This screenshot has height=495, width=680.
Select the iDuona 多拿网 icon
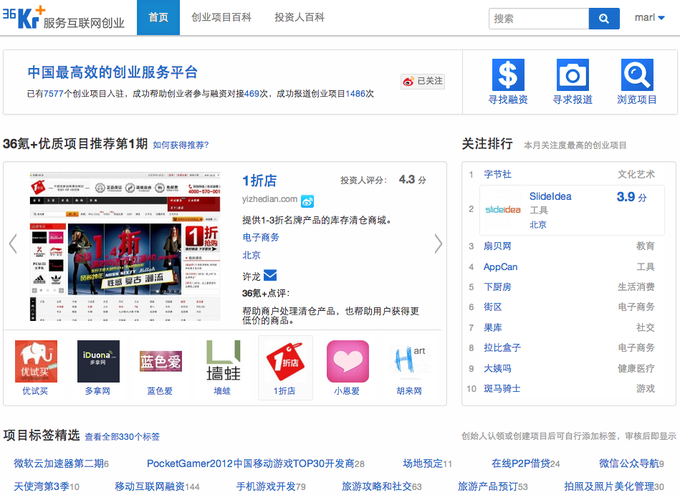[98, 361]
